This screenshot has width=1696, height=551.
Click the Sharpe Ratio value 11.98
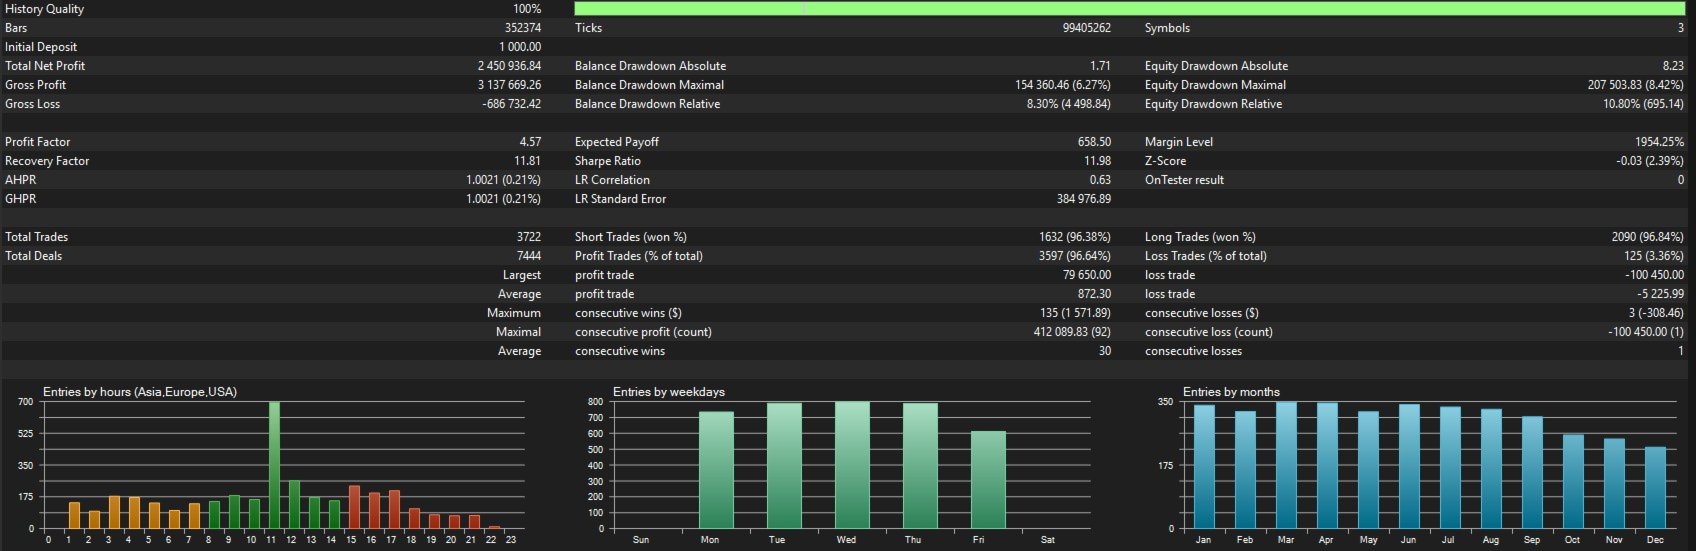[1097, 161]
